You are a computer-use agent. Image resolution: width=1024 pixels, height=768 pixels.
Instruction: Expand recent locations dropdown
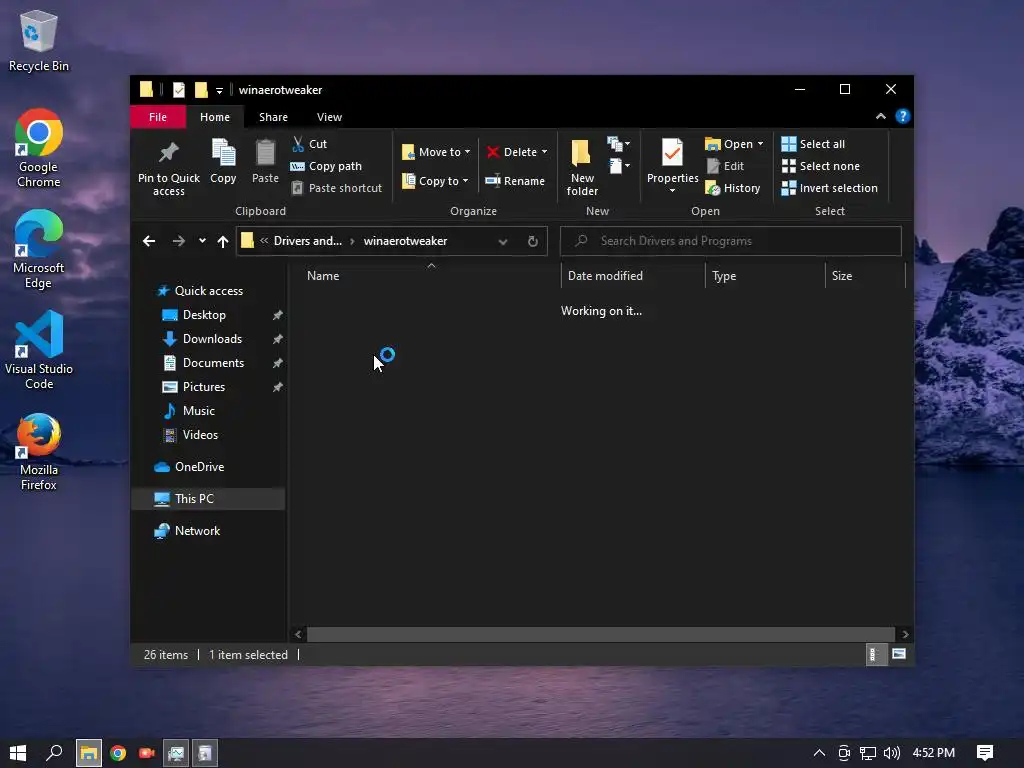(202, 241)
